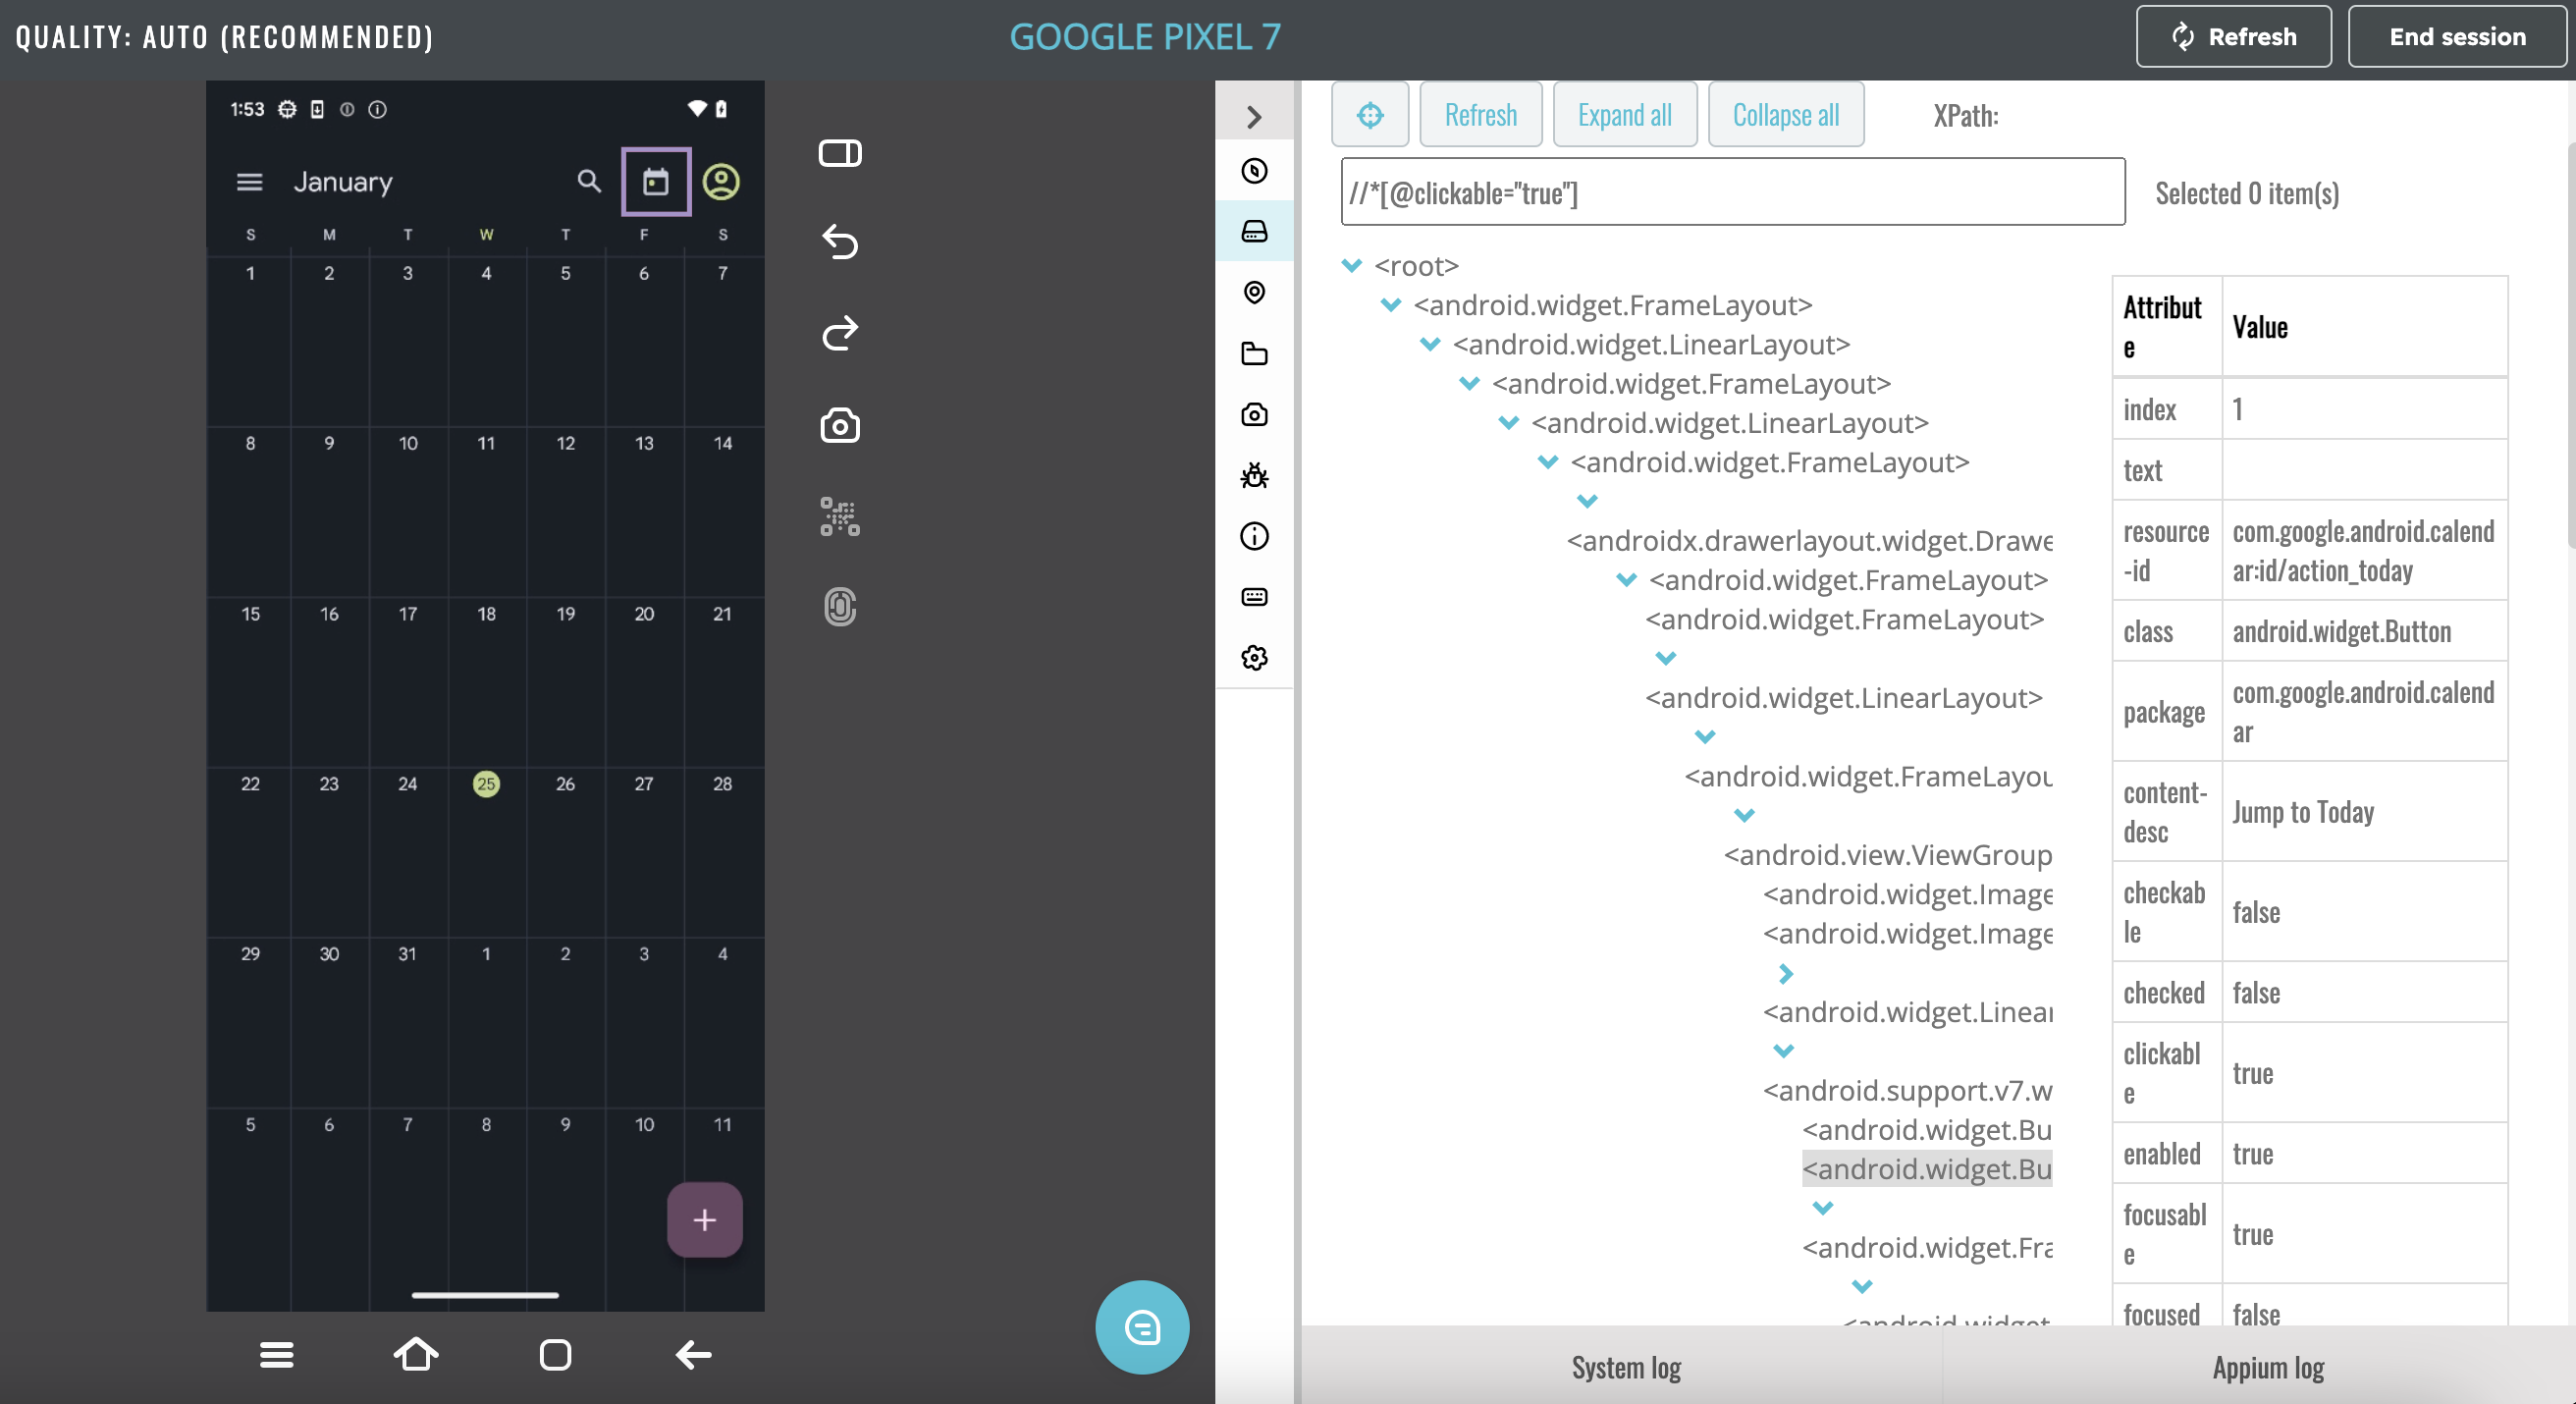Open the hamburger menu in Calendar app
This screenshot has height=1404, width=2576.
tap(249, 182)
